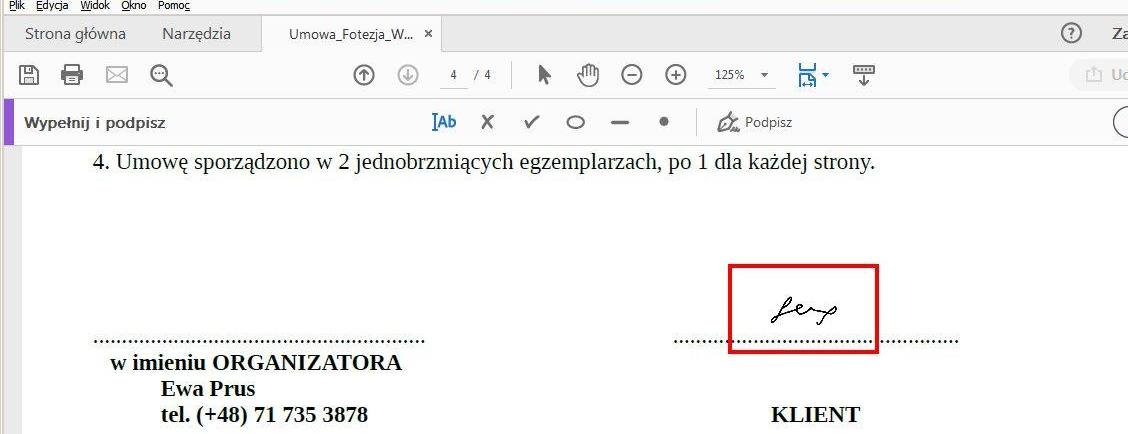Select the Add text IAb tool
Viewport: 1128px width, 434px height.
444,122
